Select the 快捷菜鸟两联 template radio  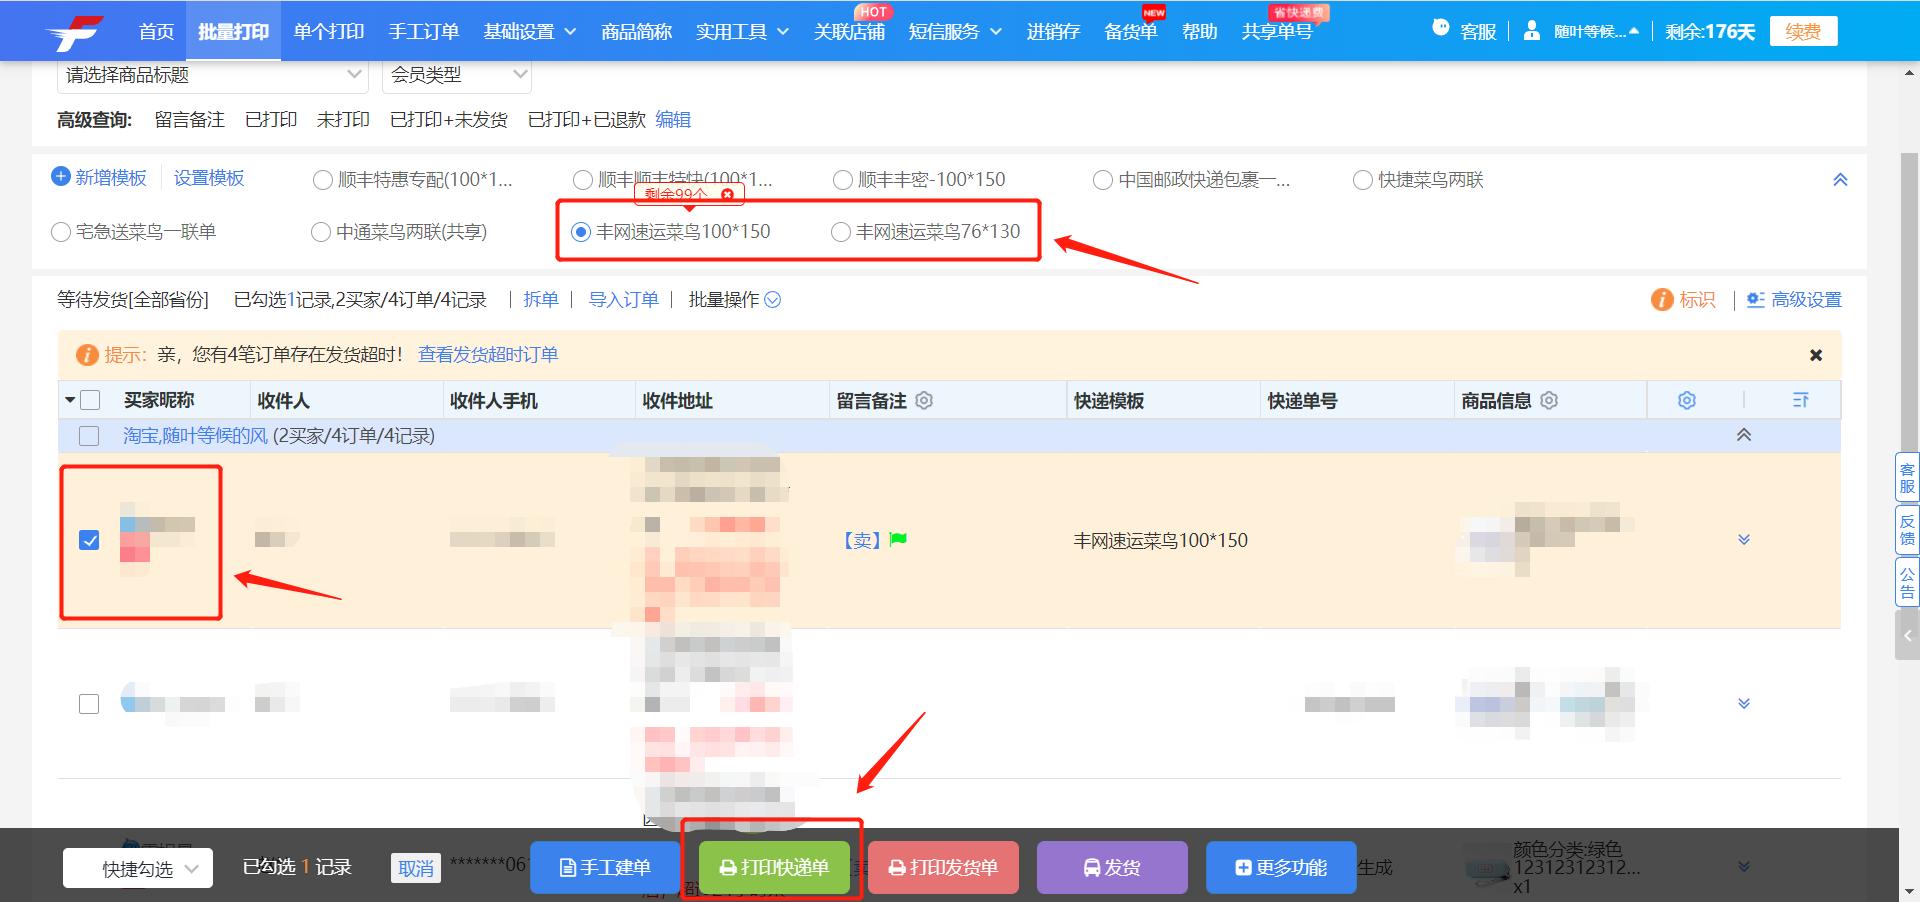(x=1362, y=180)
